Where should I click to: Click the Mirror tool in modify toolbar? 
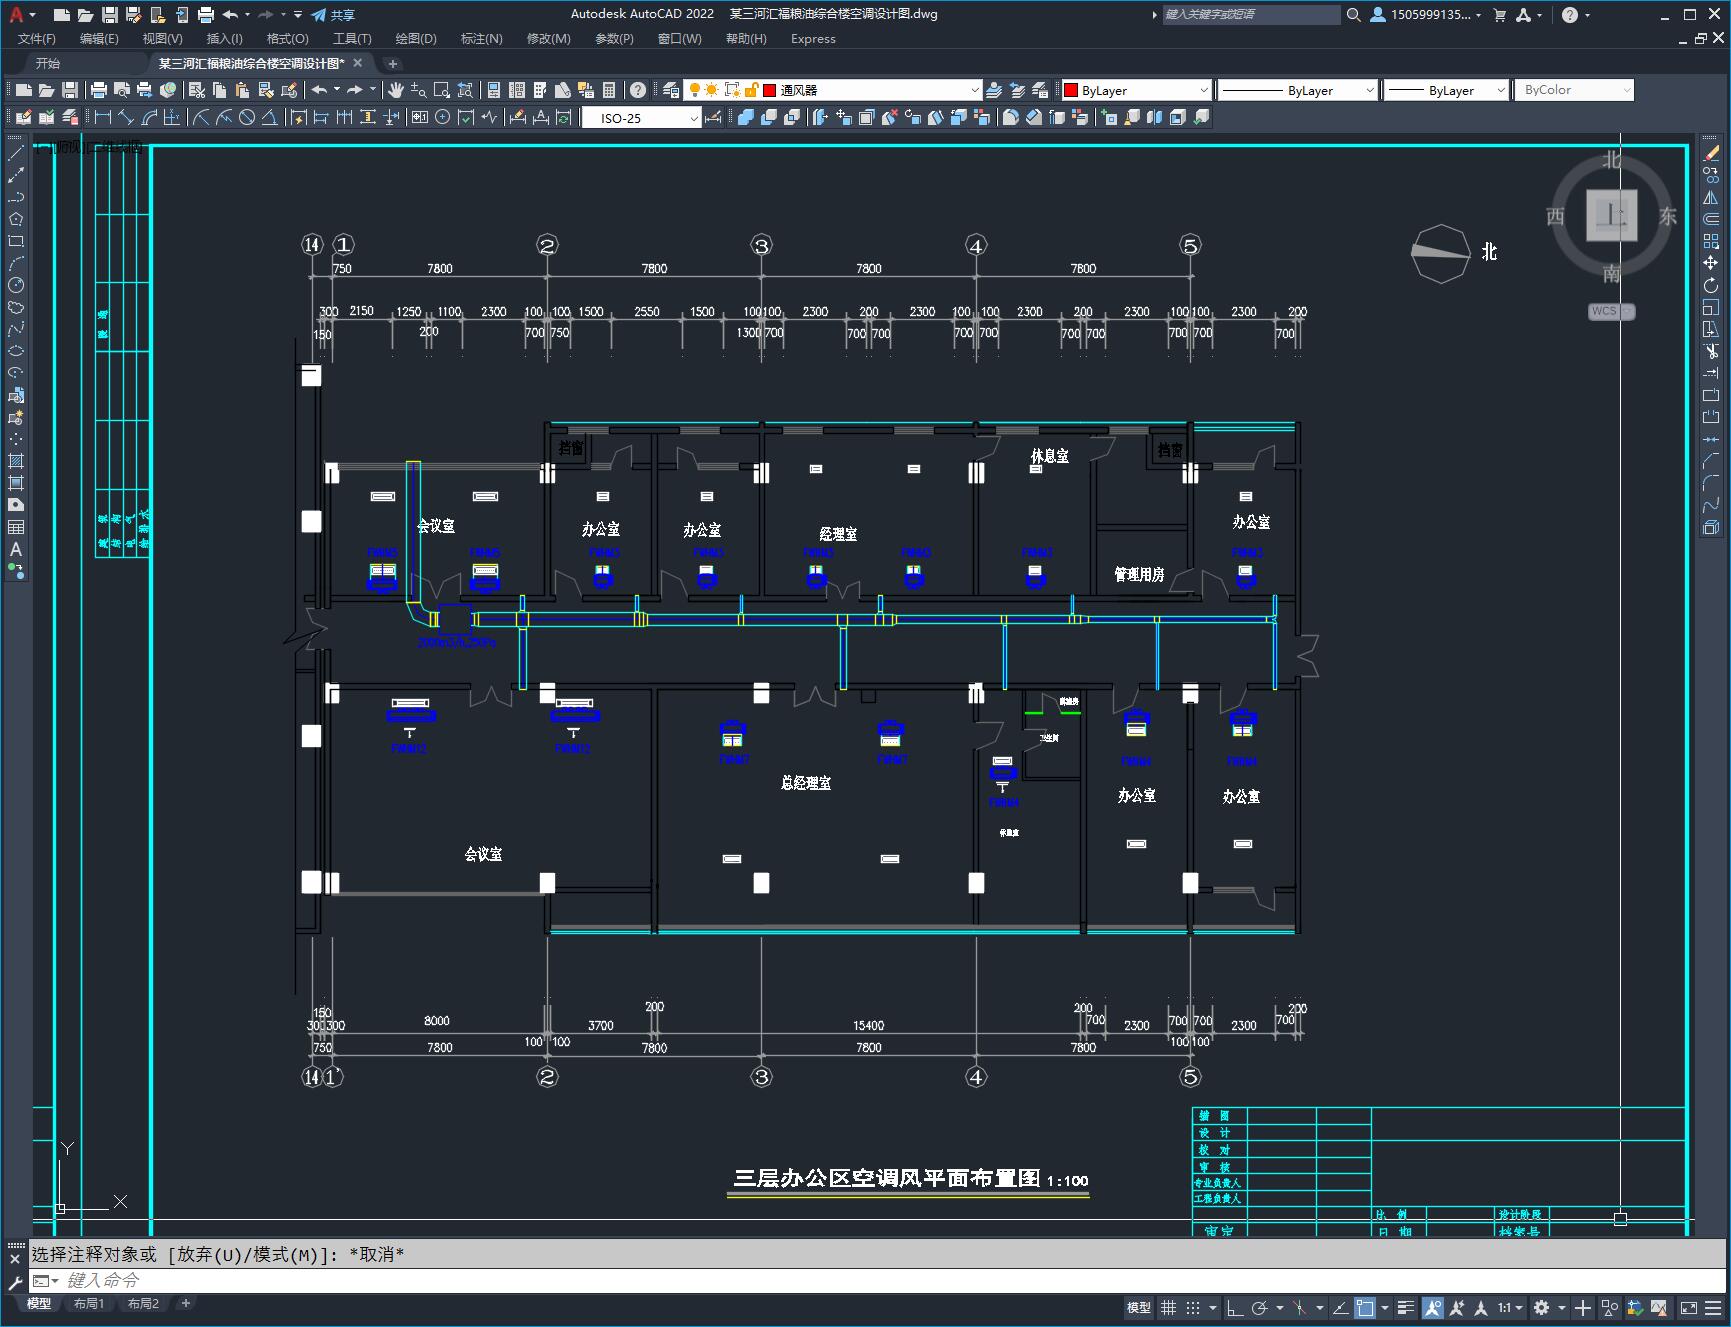[x=1711, y=197]
